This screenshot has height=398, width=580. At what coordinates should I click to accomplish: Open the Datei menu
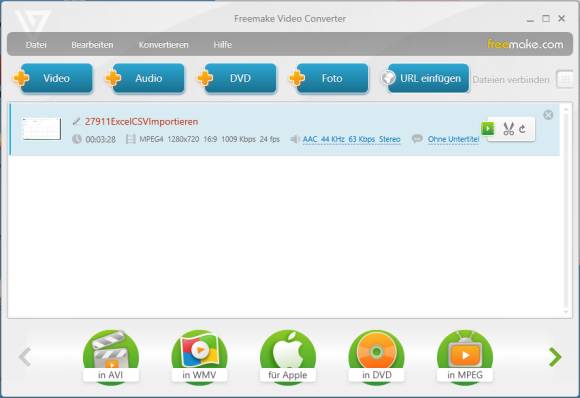36,45
